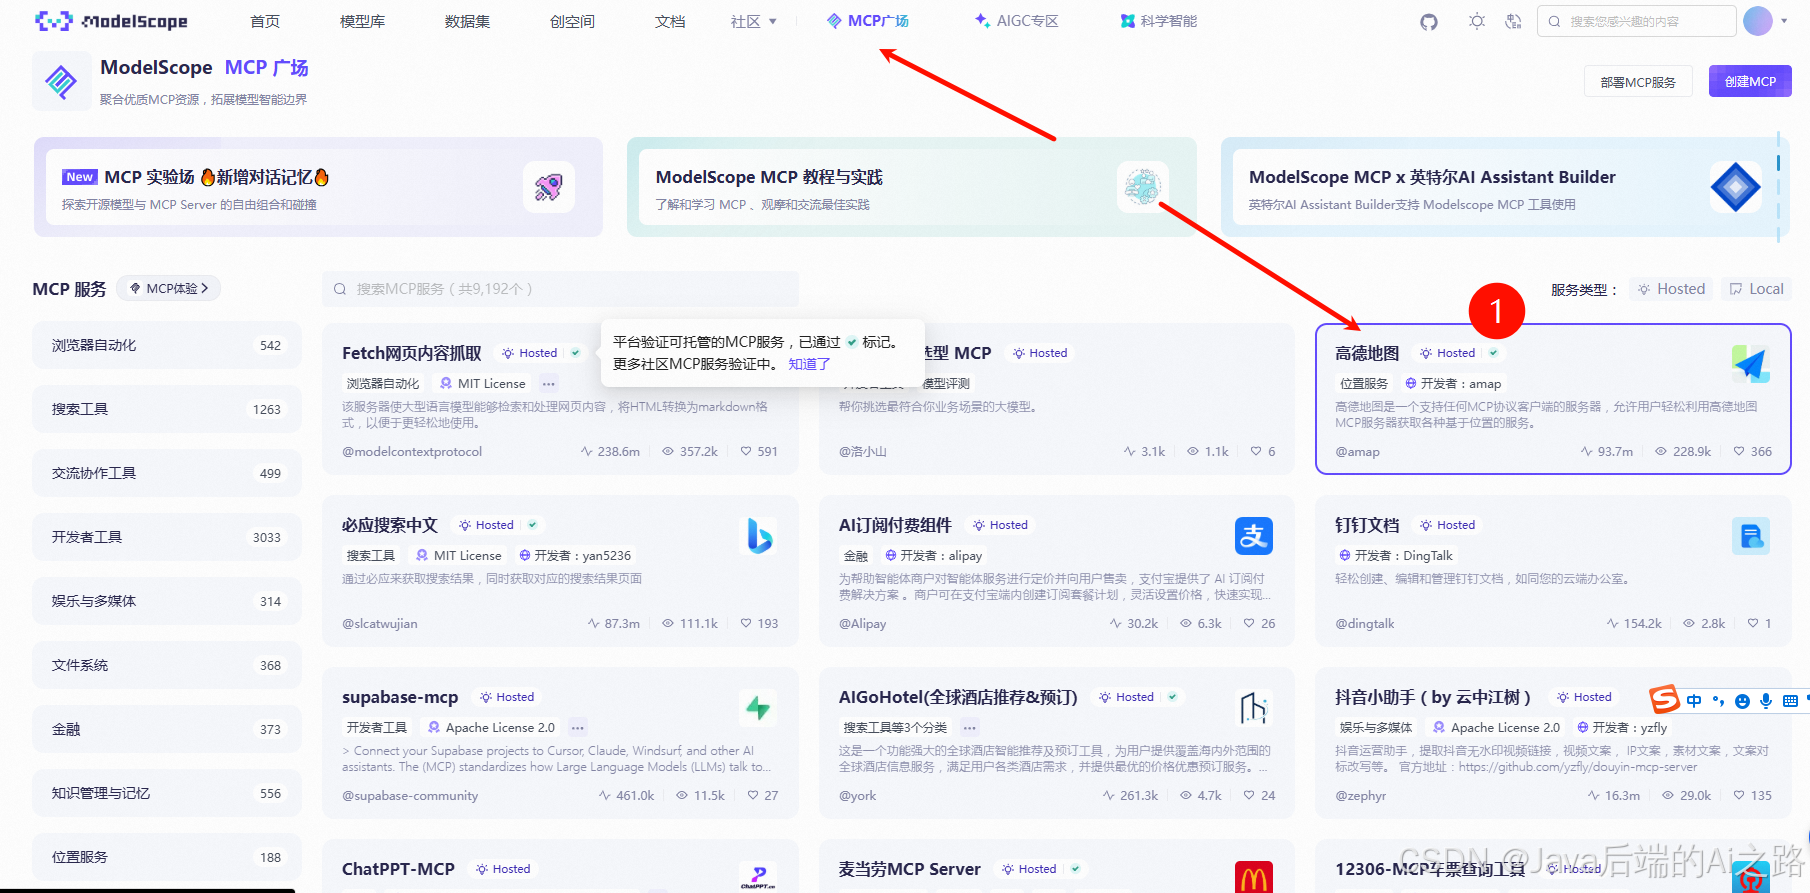This screenshot has height=893, width=1810.
Task: Click the heart icon on 高德地图 card
Action: [1739, 452]
